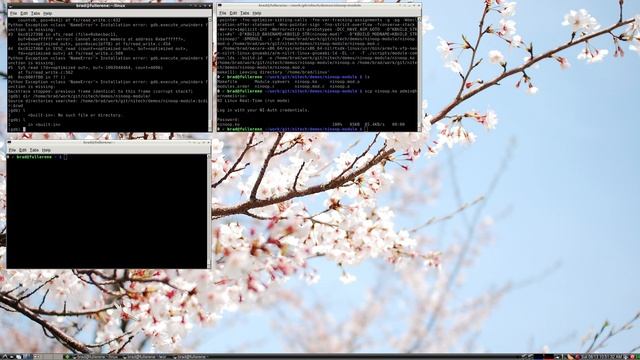Viewport: 640px width, 360px height.
Task: Click the window icon of the gdb terminal
Action: [x=10, y=6]
